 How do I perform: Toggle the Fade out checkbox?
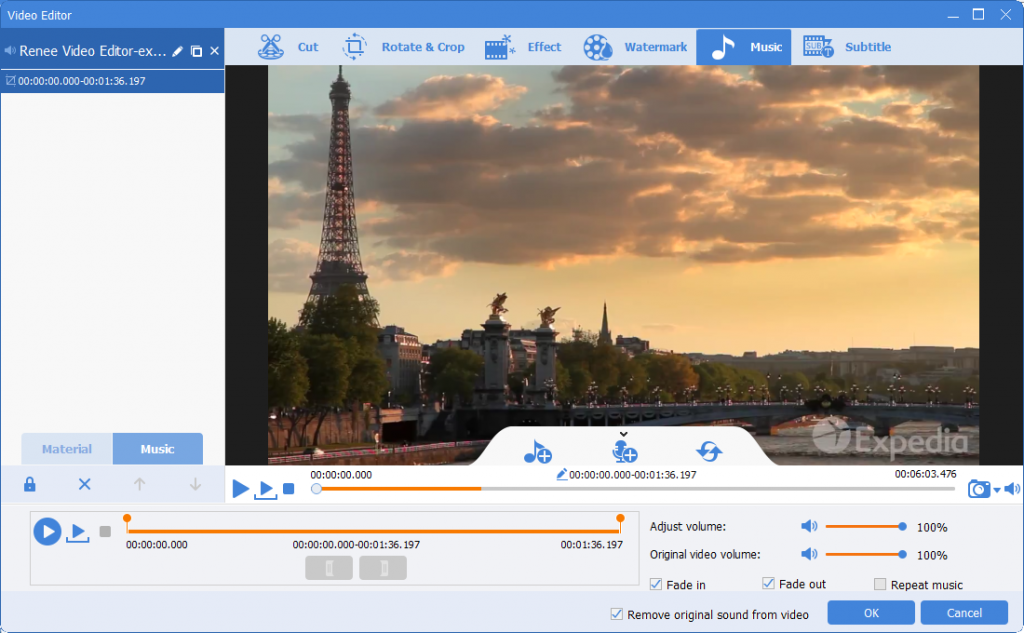(x=768, y=584)
